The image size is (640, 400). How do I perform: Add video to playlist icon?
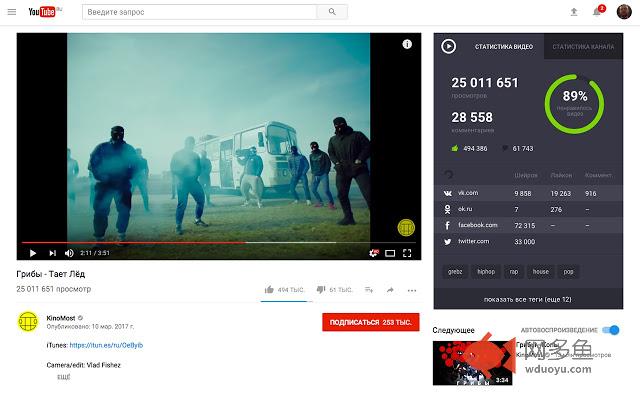[x=369, y=290]
